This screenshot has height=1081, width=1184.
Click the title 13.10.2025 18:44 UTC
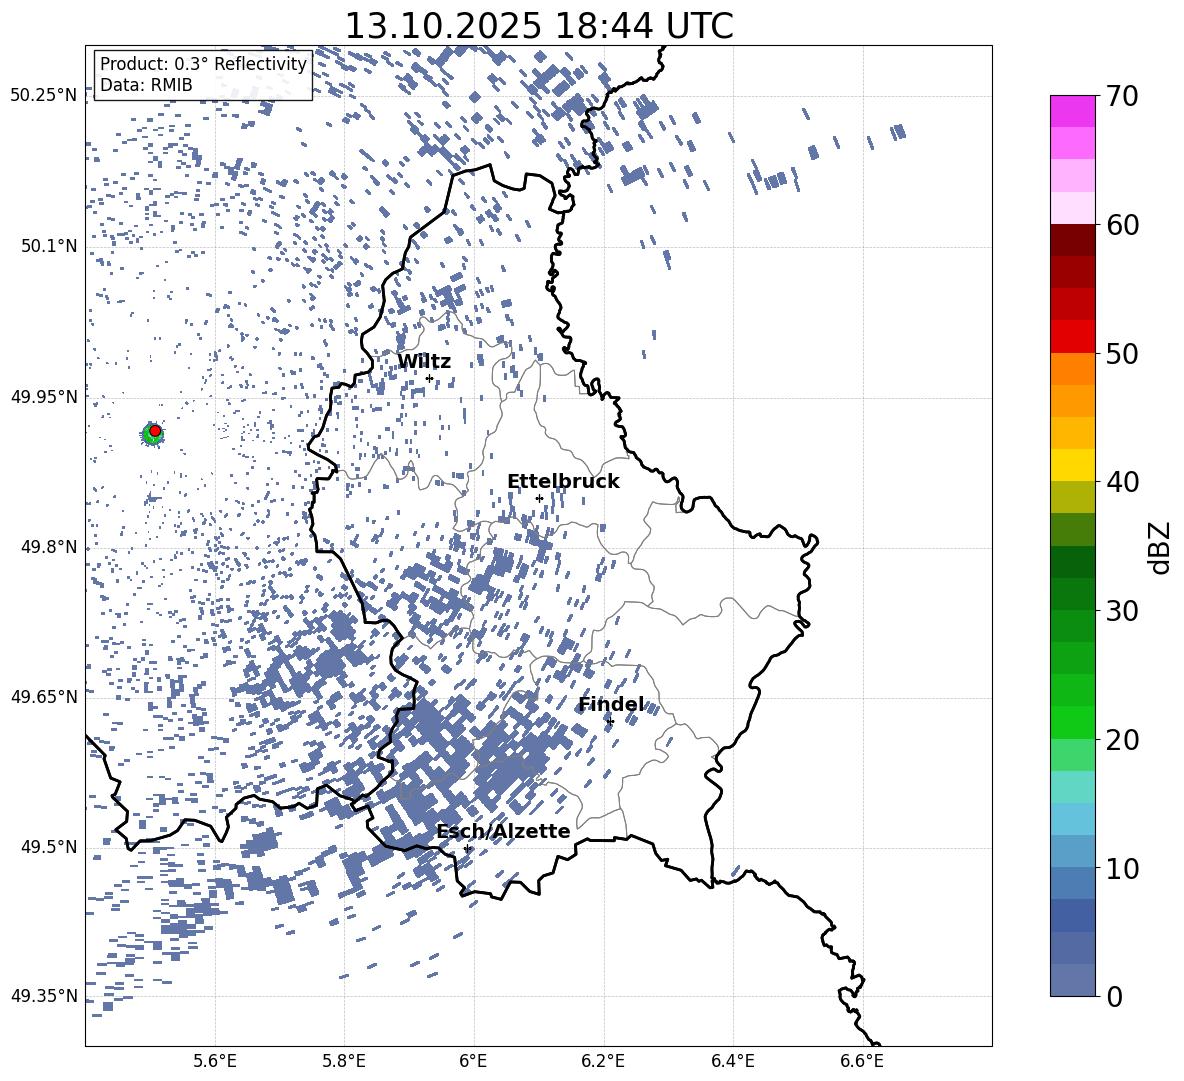pos(539,26)
